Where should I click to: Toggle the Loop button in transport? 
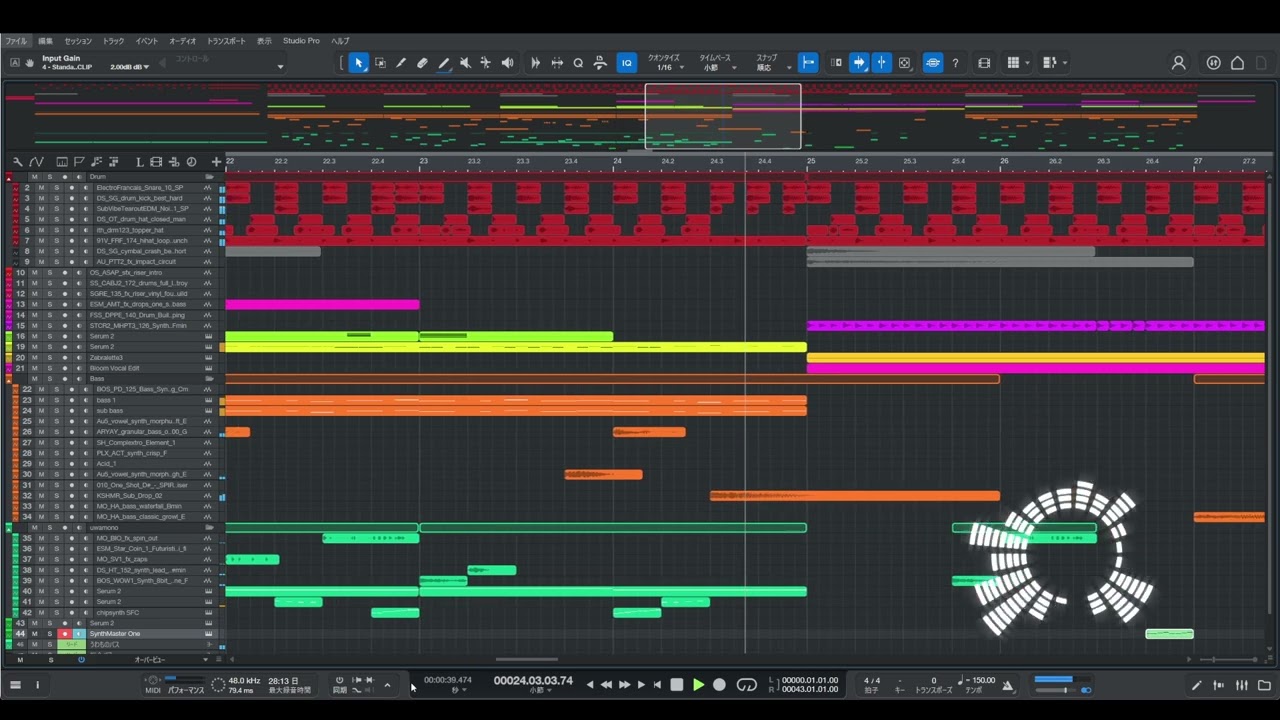pyautogui.click(x=747, y=685)
